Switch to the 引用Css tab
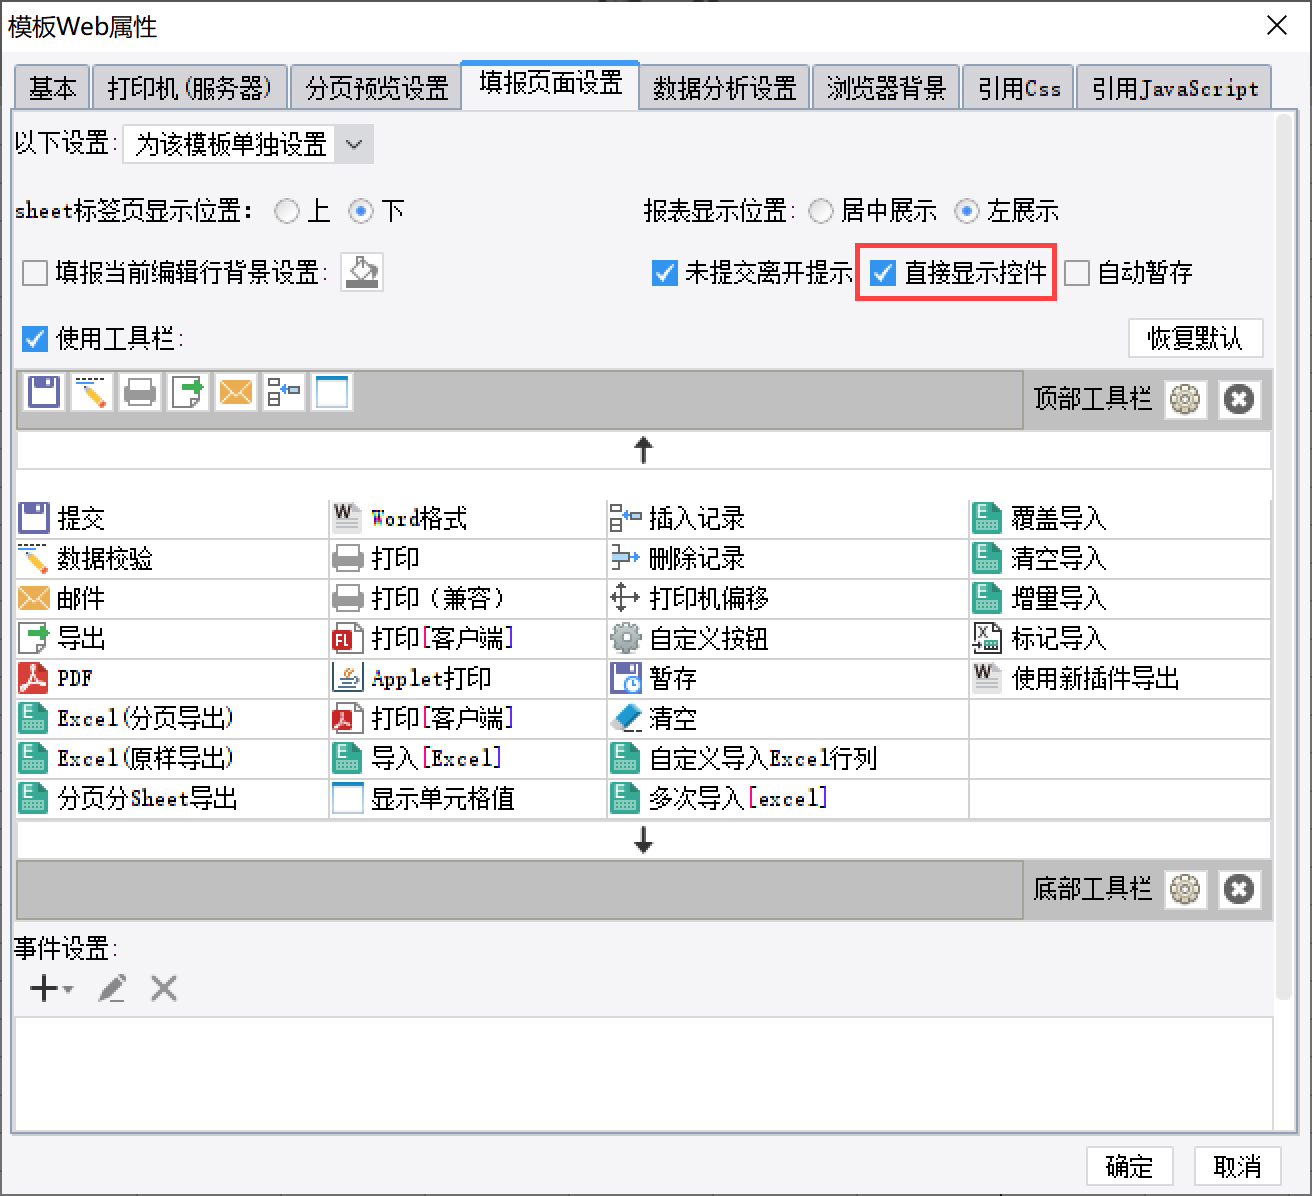Screen dimensions: 1312x1196 (x=1019, y=88)
